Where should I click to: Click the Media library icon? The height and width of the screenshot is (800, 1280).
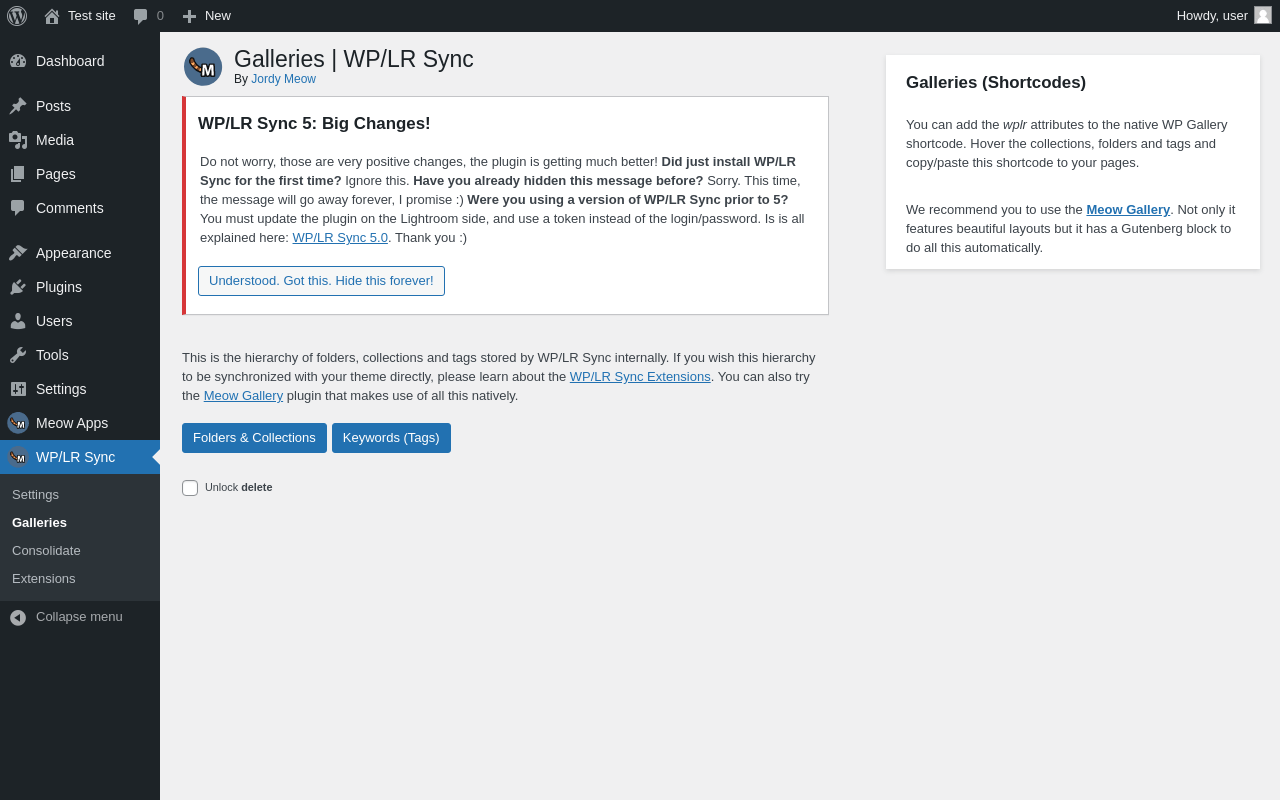pyautogui.click(x=18, y=140)
